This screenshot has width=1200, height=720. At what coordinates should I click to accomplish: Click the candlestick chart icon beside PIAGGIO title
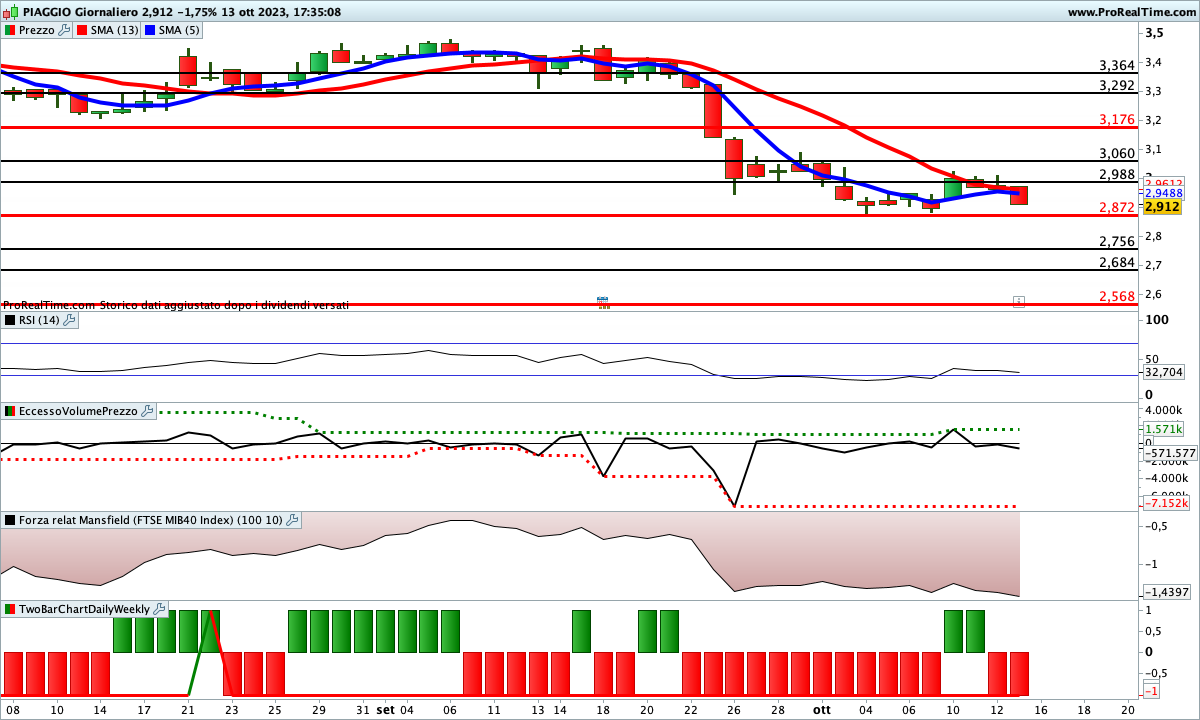click(8, 12)
